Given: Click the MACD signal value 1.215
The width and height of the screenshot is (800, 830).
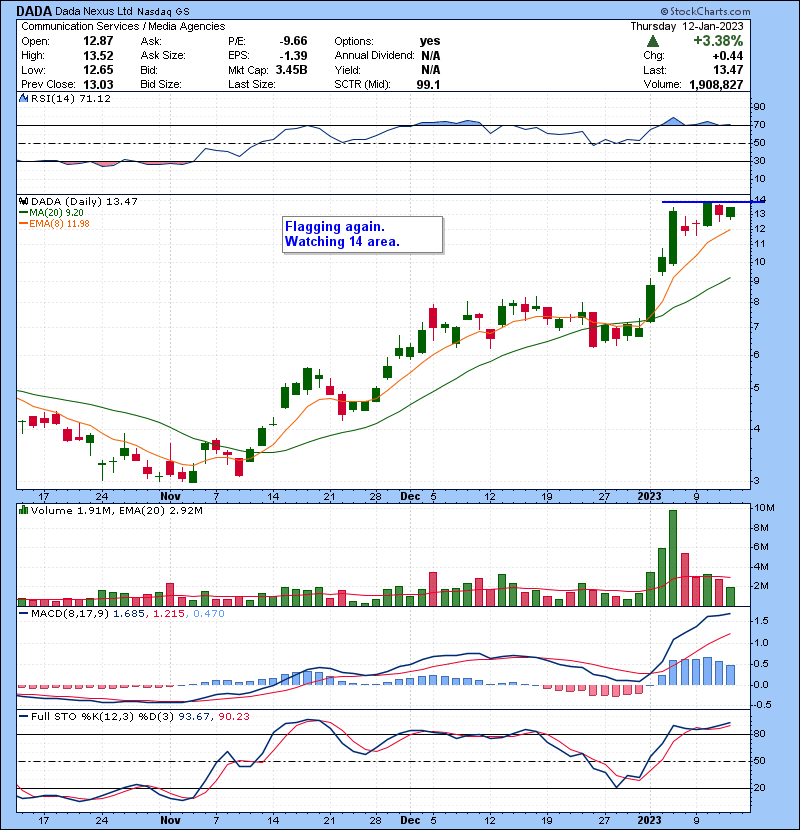Looking at the screenshot, I should click(168, 614).
